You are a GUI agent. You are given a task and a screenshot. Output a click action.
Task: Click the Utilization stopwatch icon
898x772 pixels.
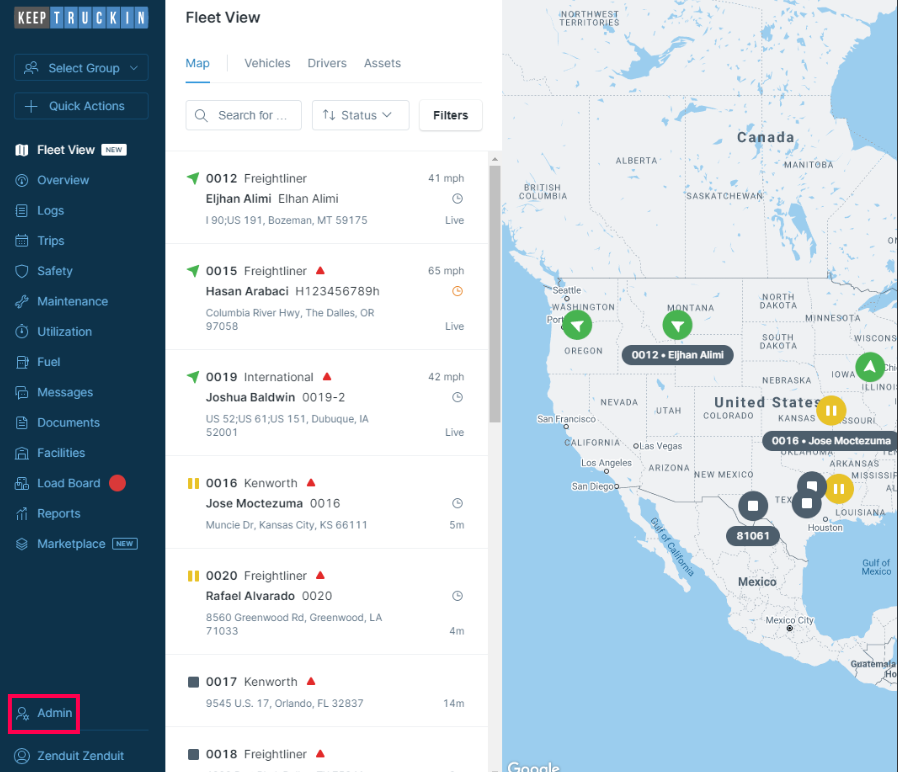click(22, 332)
